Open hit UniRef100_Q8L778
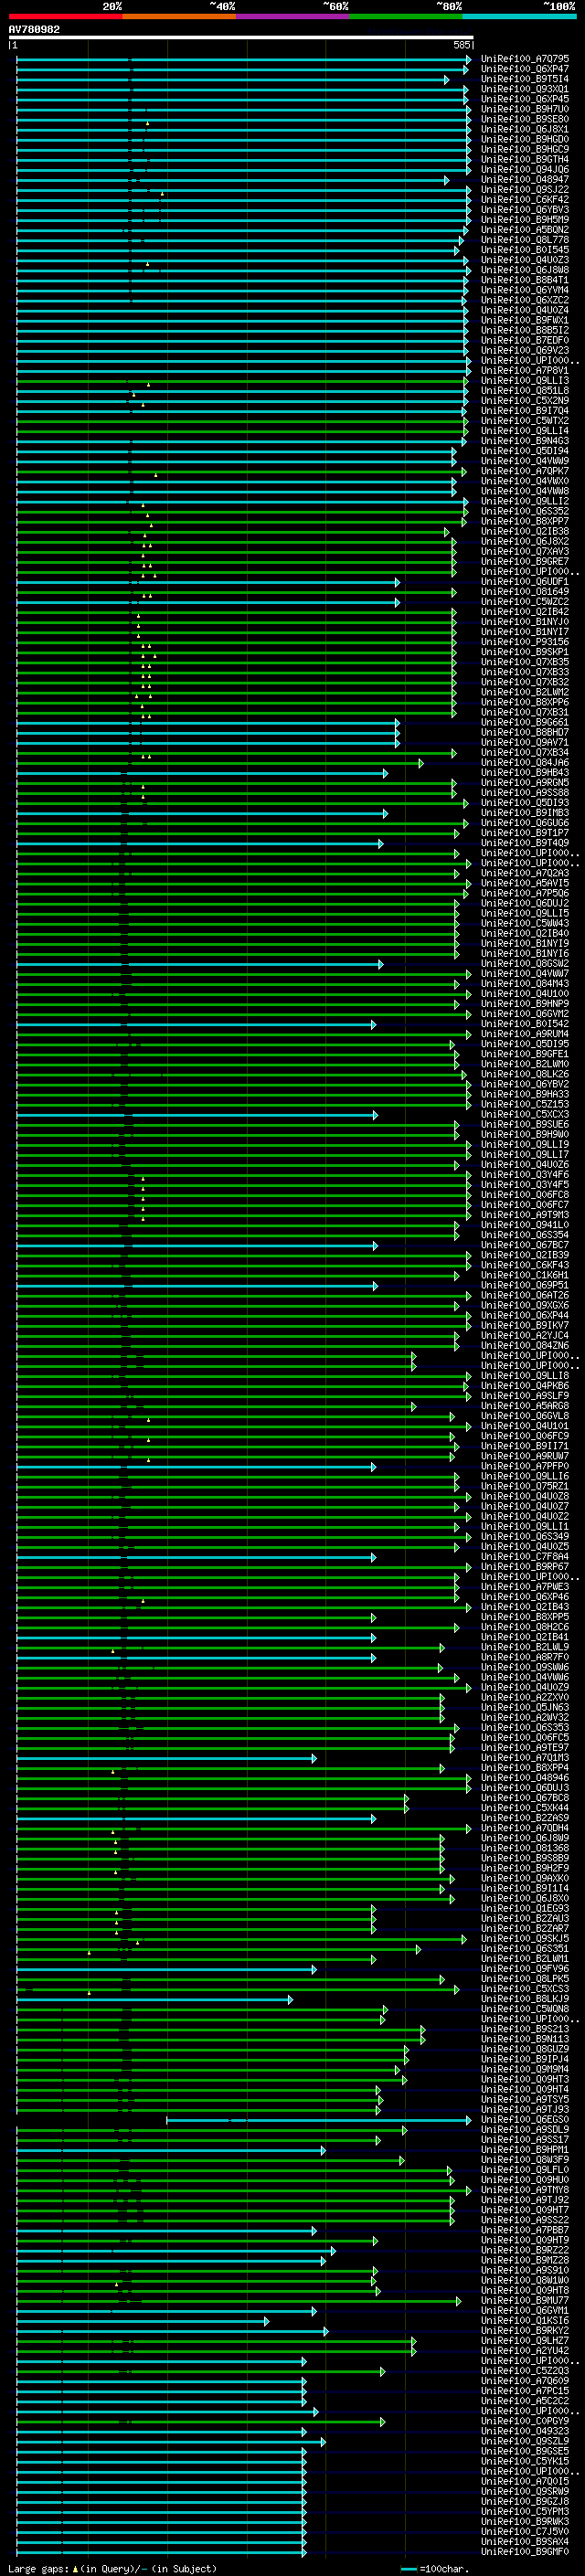The image size is (585, 2576). tap(525, 240)
